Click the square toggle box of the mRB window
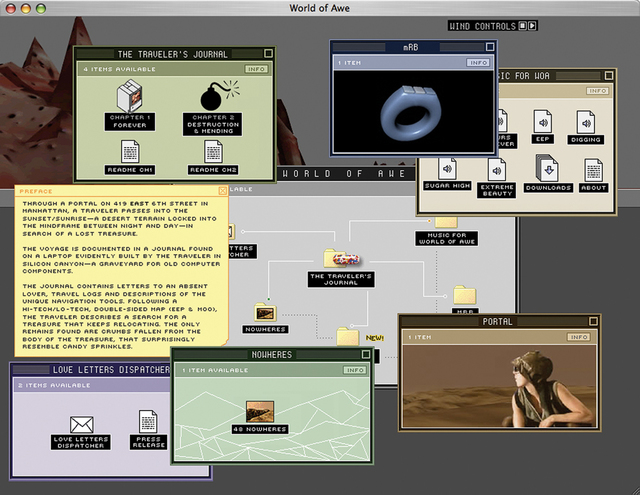Image resolution: width=640 pixels, height=495 pixels. (x=490, y=47)
